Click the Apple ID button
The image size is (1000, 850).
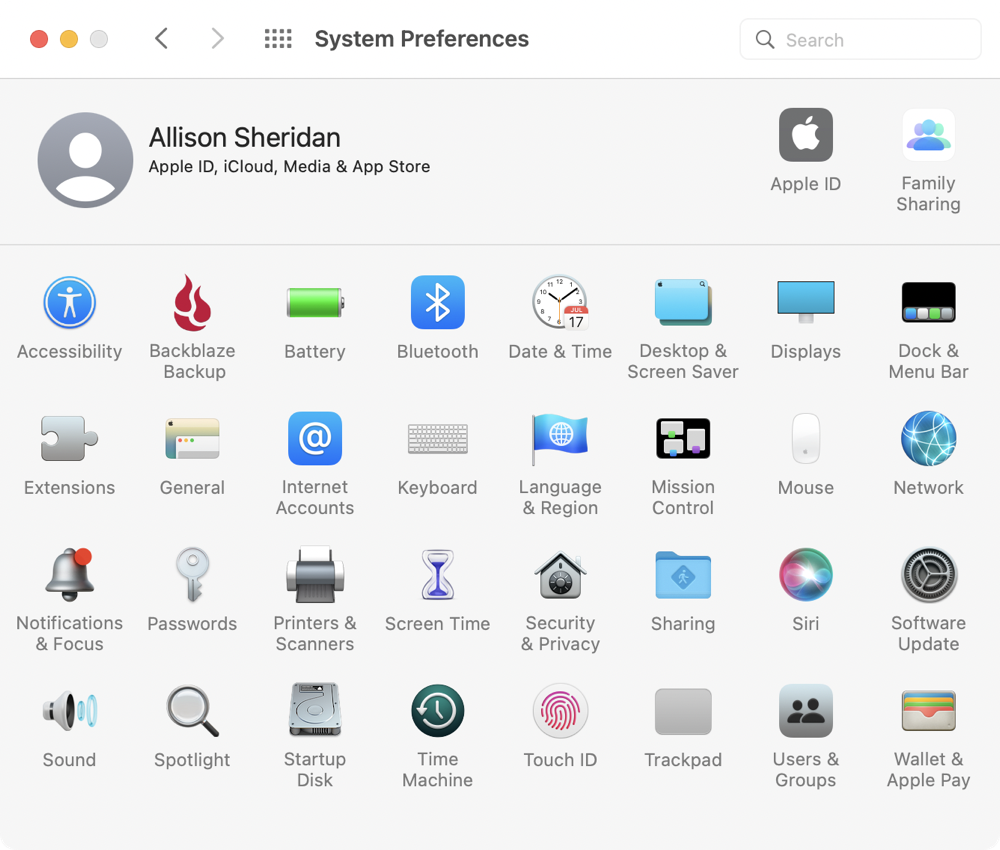tap(805, 136)
